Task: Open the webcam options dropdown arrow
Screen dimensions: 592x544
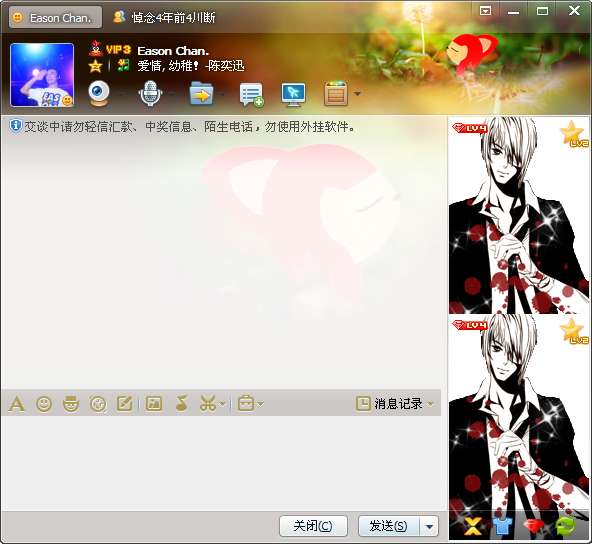Action: point(120,94)
